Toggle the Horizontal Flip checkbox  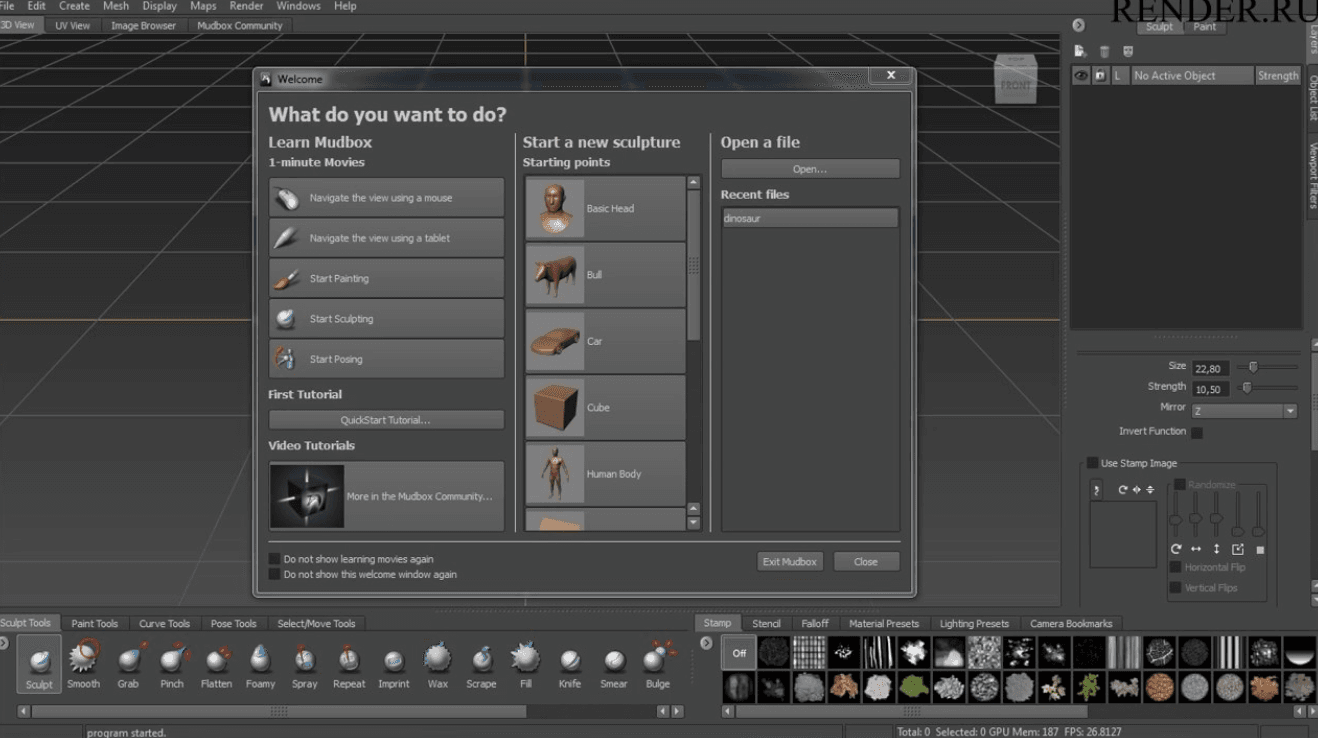point(1176,567)
